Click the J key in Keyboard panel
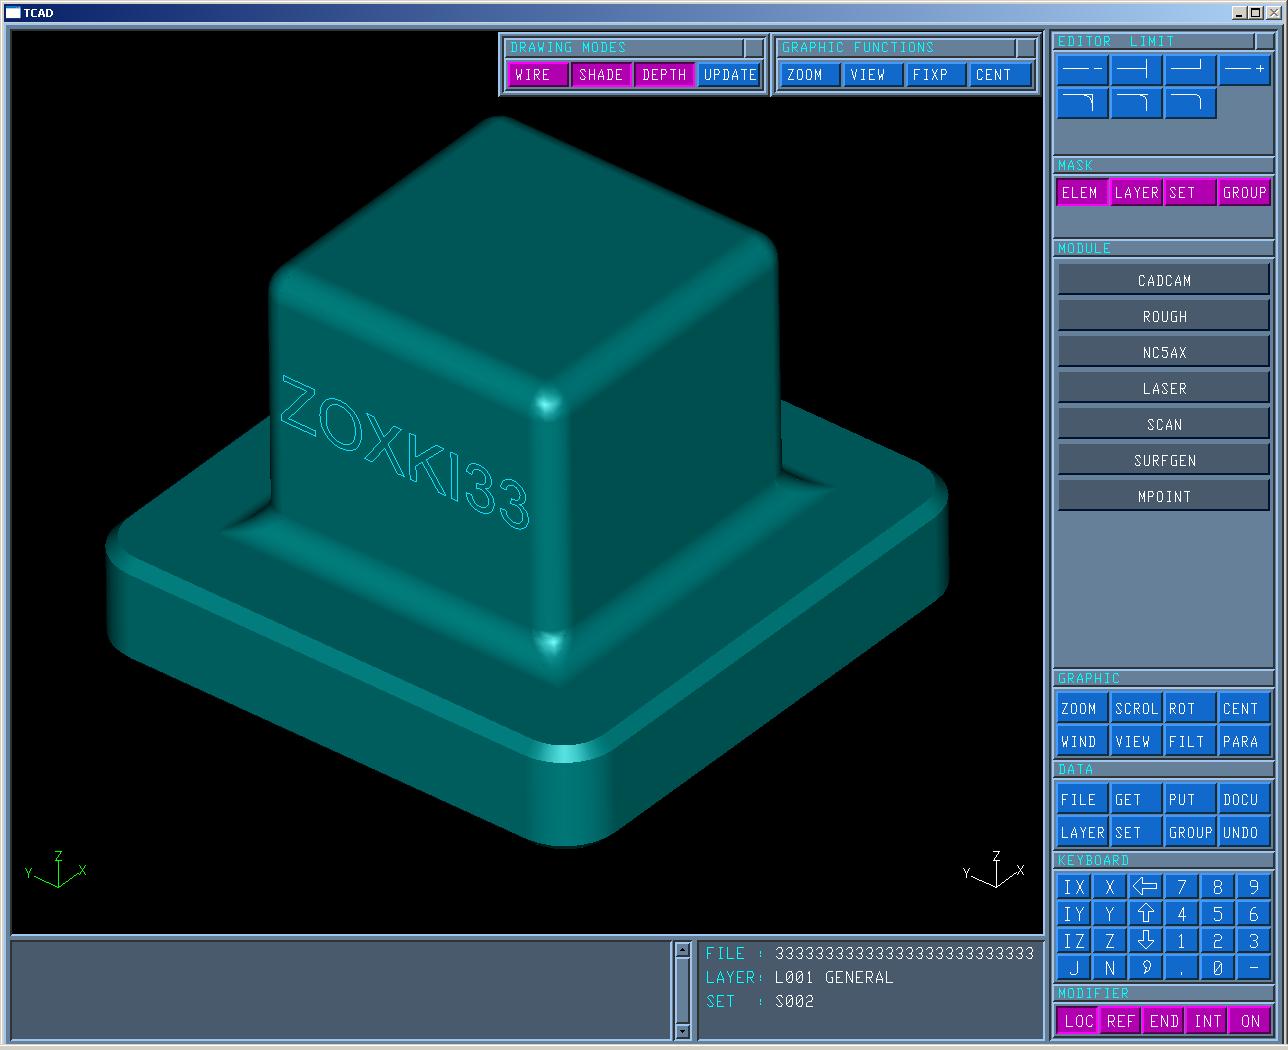 coord(1074,968)
